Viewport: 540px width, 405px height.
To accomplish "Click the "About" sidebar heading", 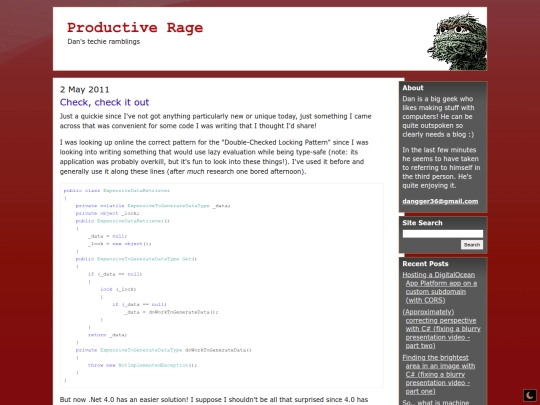I will click(413, 88).
